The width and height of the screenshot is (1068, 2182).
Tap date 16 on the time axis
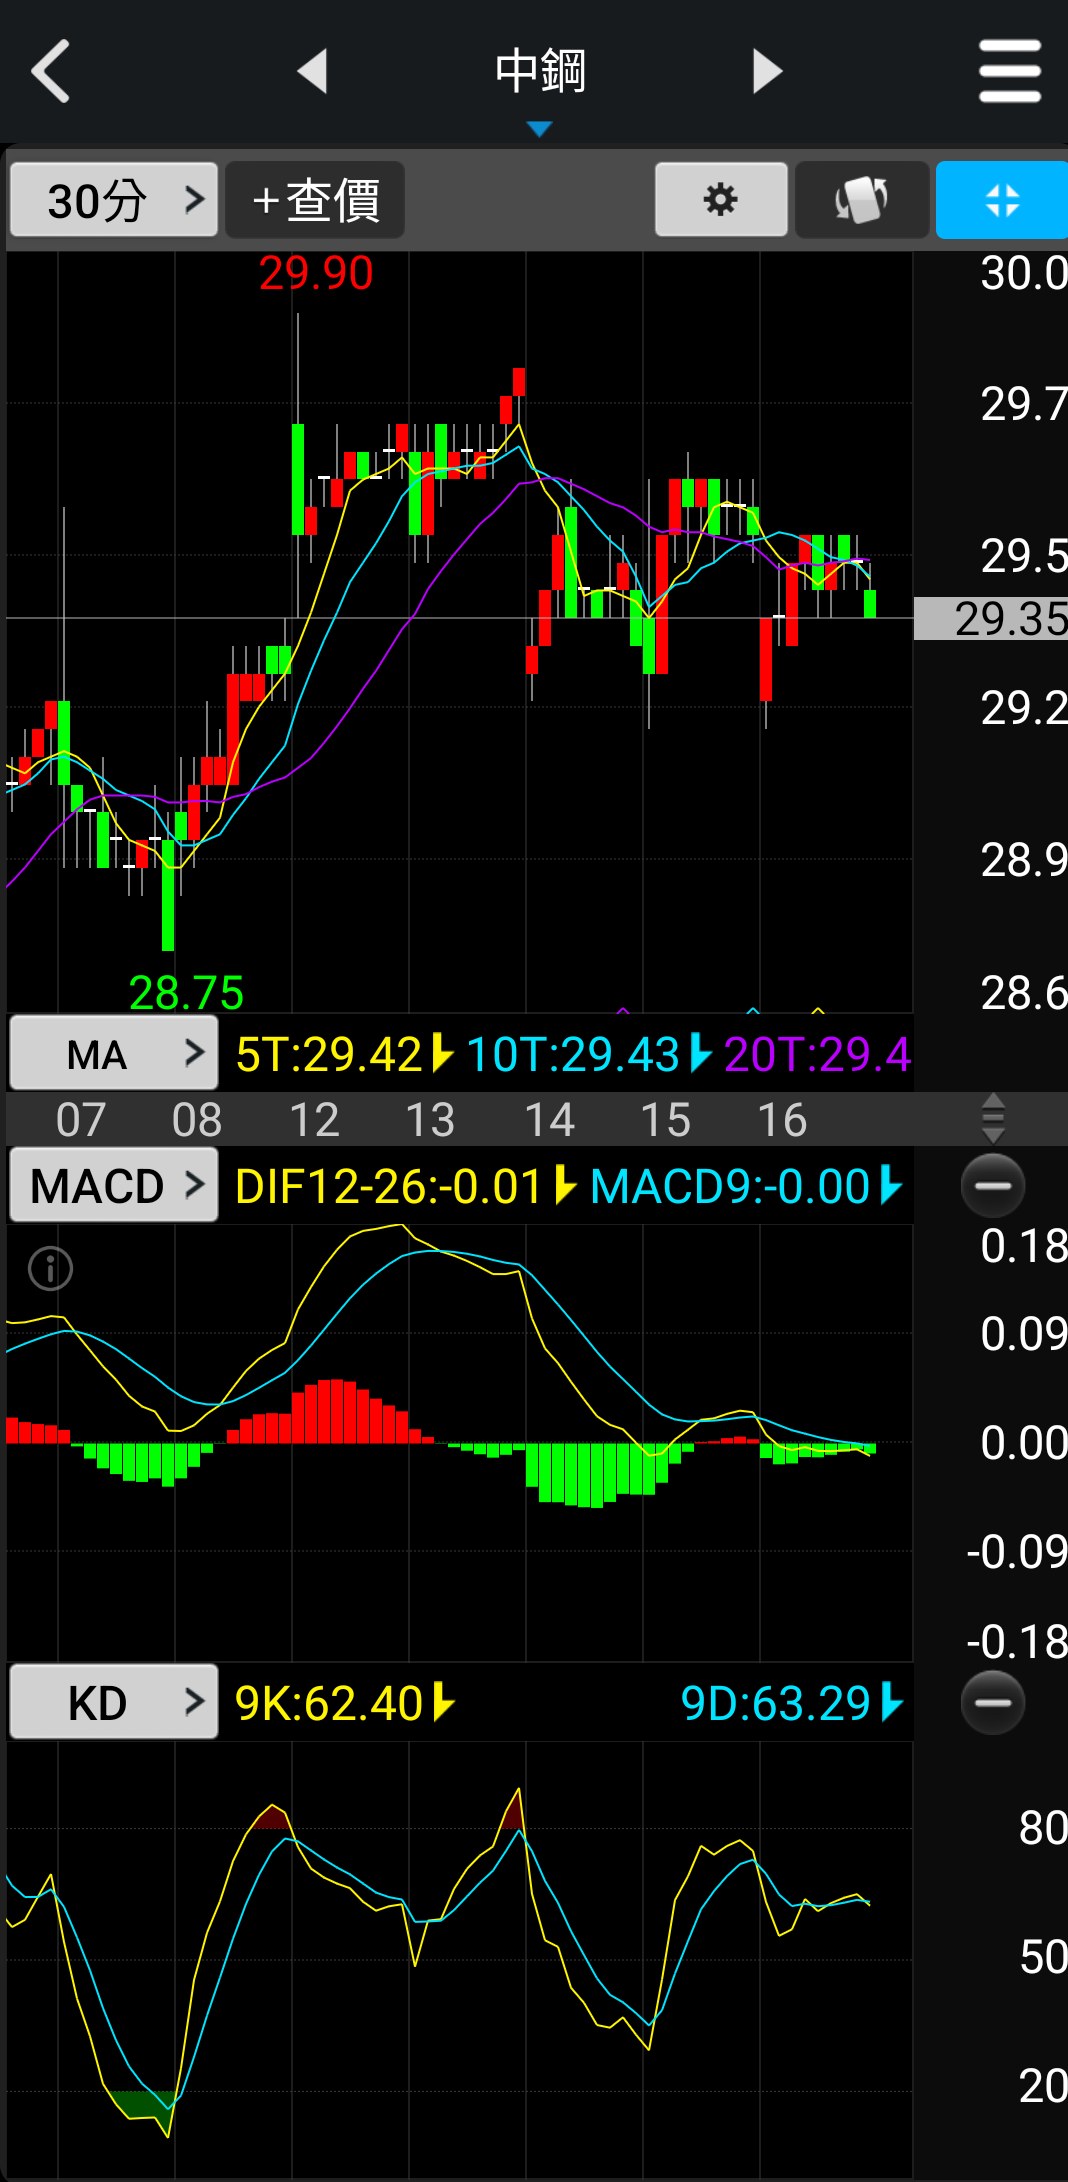[x=782, y=1119]
